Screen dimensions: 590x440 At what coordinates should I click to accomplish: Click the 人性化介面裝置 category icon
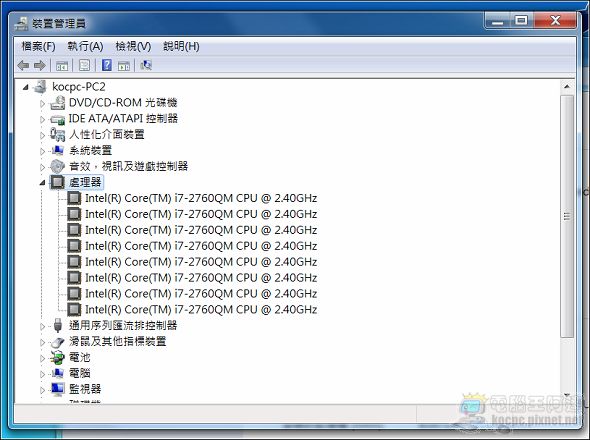58,134
